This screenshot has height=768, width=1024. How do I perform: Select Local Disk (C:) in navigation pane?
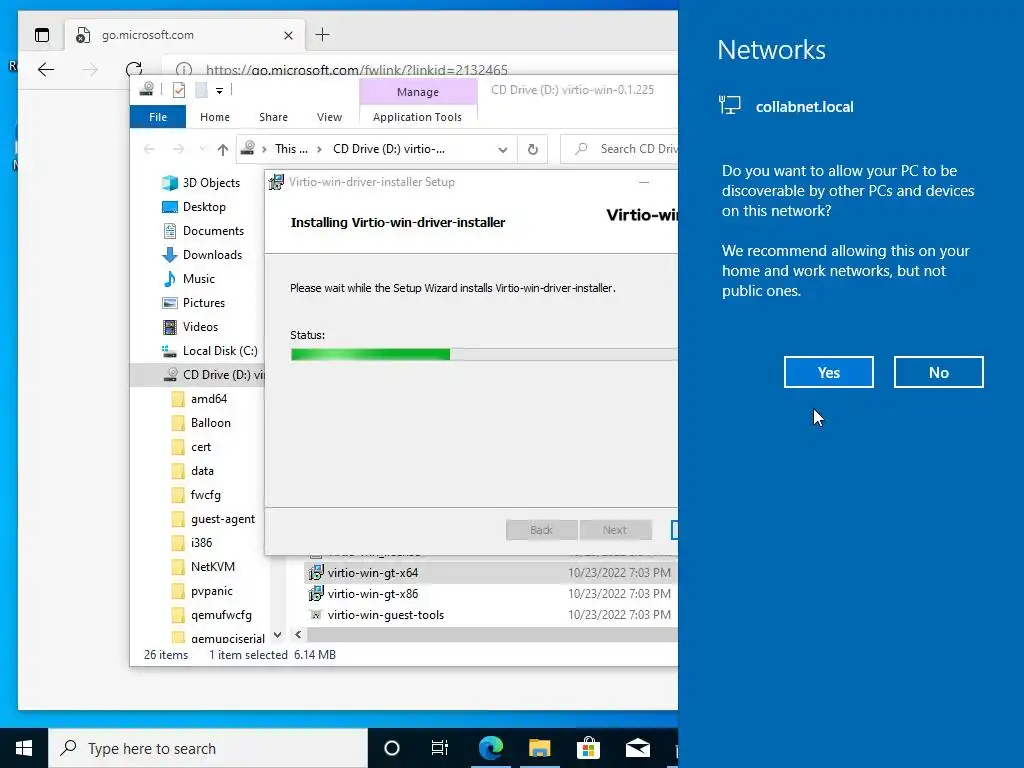[210, 351]
